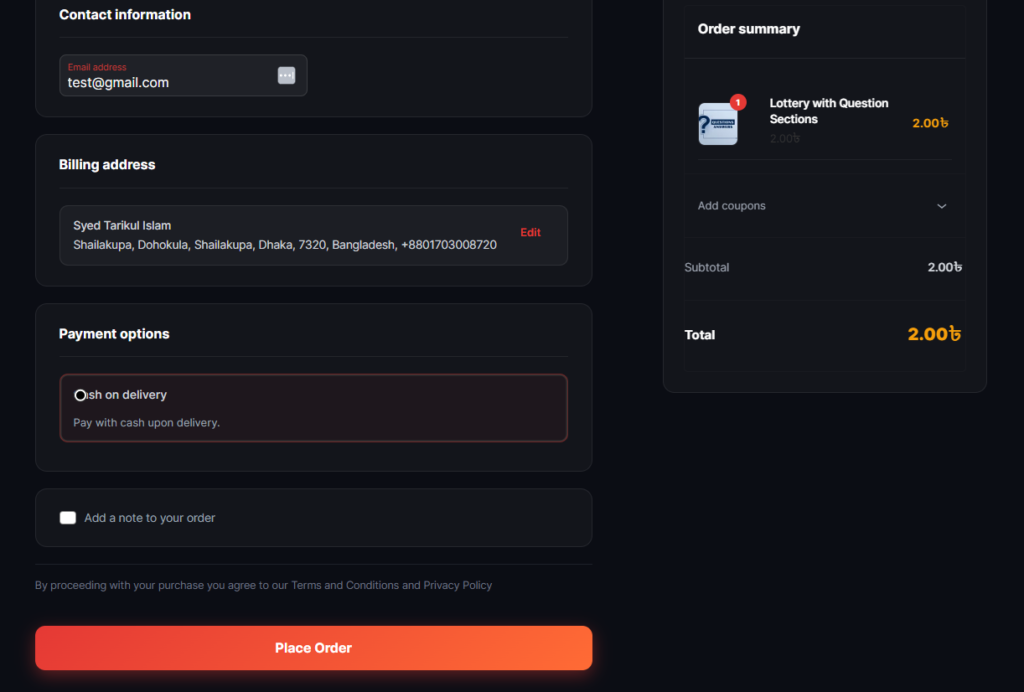Click the three-dots autofill icon in email field
Screen dimensions: 1024x692
[x=286, y=75]
